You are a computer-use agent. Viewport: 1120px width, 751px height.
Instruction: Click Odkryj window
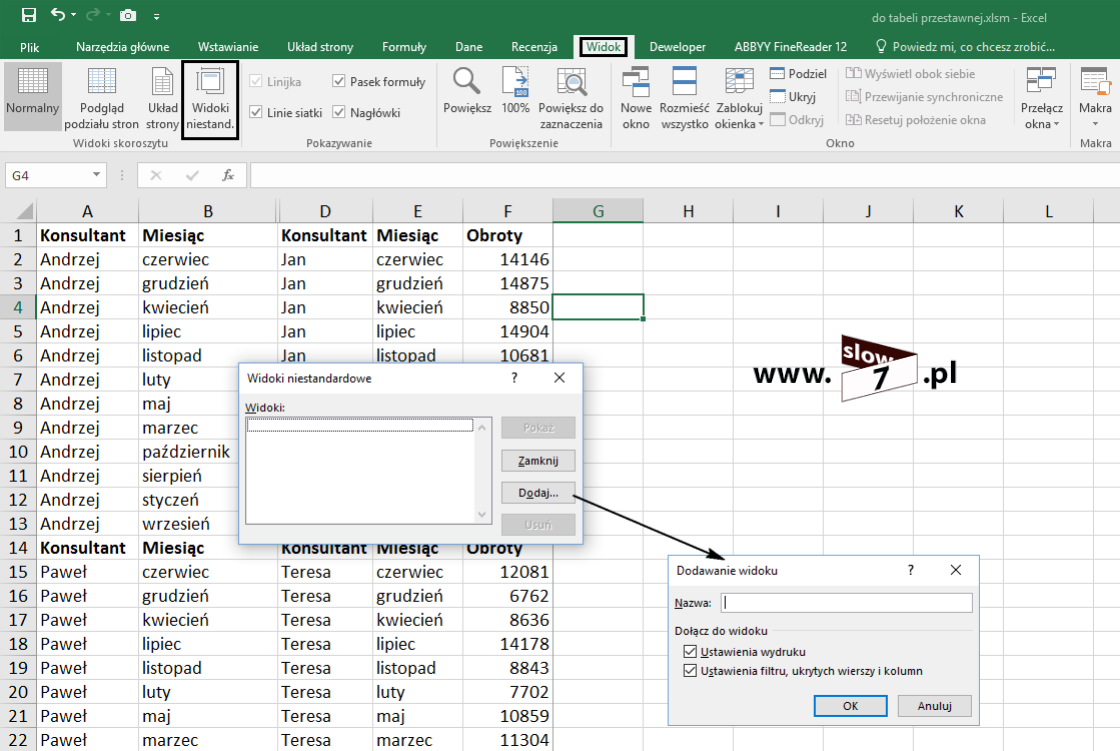(797, 119)
